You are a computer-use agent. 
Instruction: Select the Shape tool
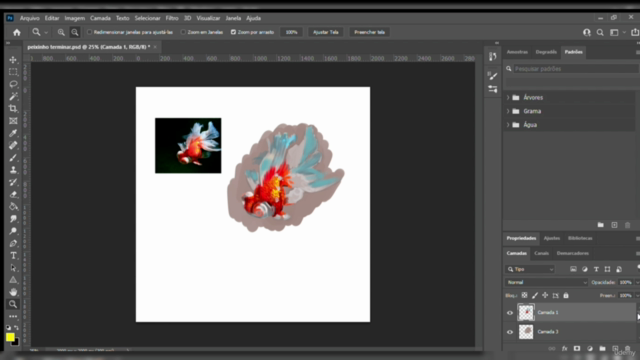[x=13, y=280]
